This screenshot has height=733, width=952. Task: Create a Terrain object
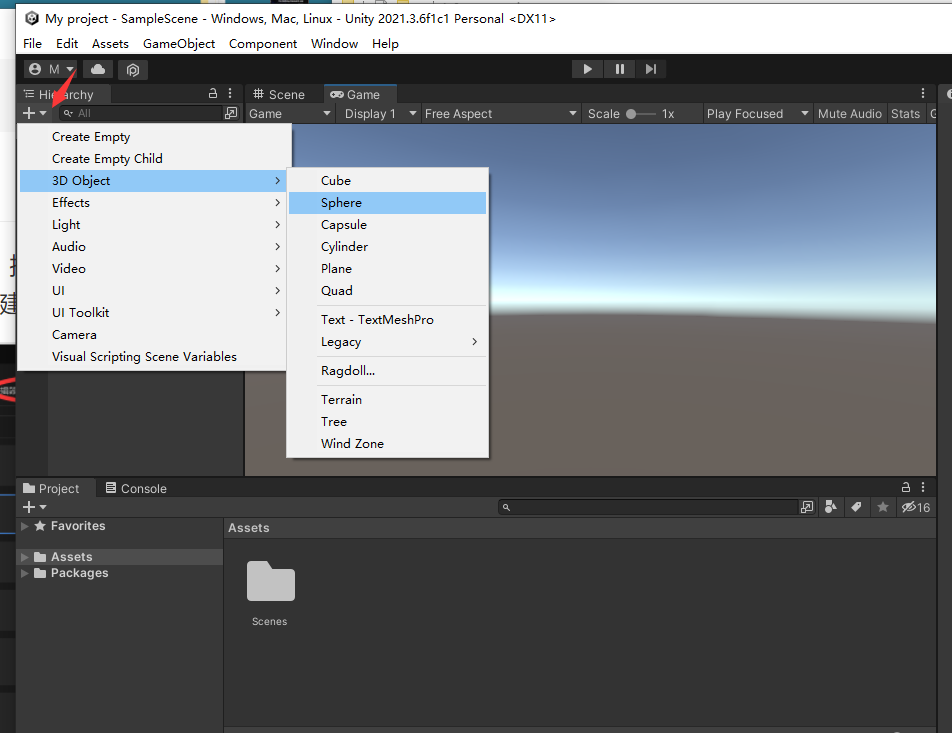pyautogui.click(x=387, y=400)
